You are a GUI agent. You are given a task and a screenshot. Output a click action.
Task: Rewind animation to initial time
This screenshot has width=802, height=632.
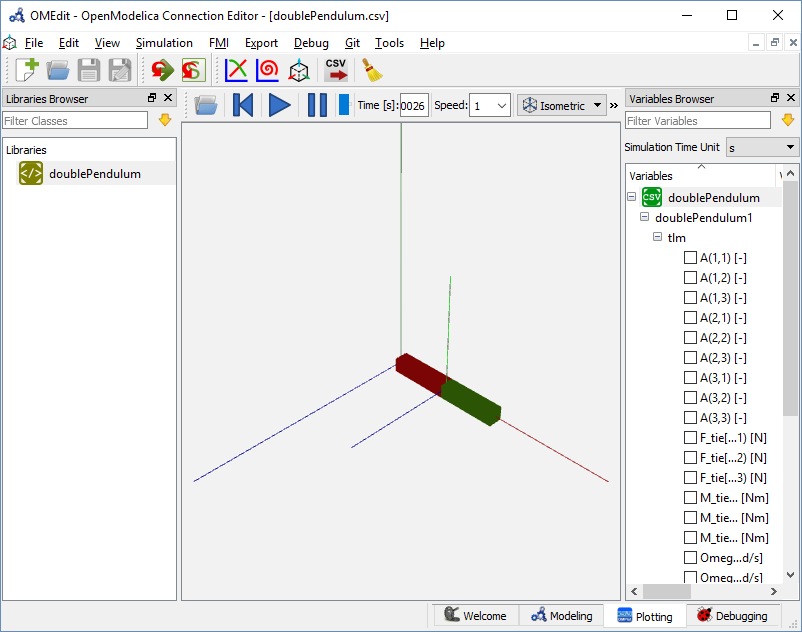point(243,105)
